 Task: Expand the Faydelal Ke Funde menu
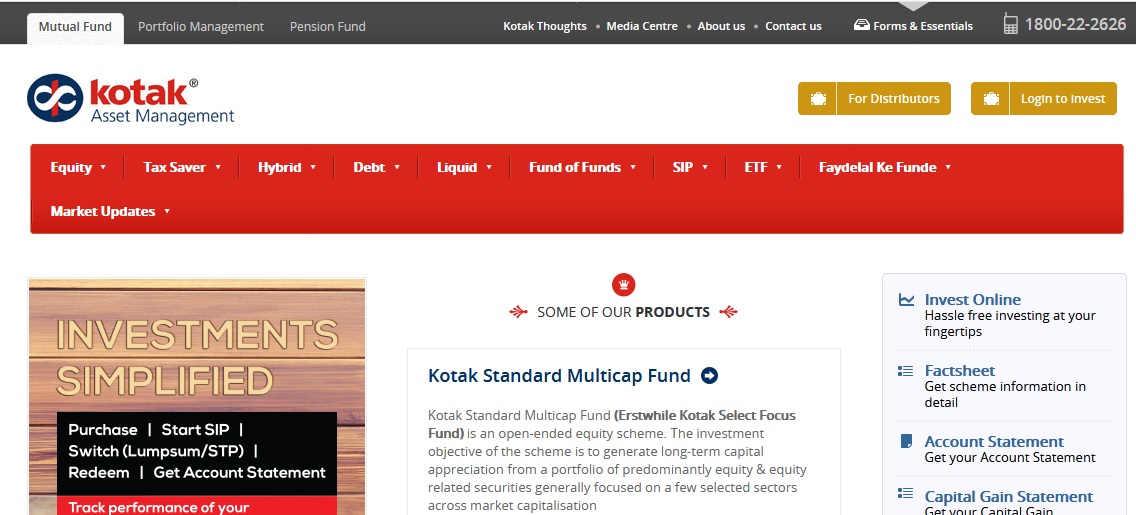point(884,167)
